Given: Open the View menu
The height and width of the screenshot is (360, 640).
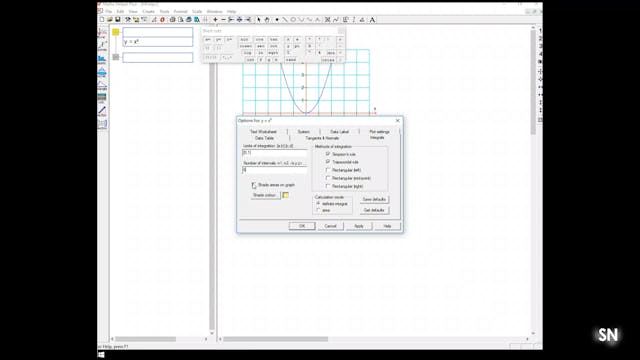Looking at the screenshot, I should 133,11.
